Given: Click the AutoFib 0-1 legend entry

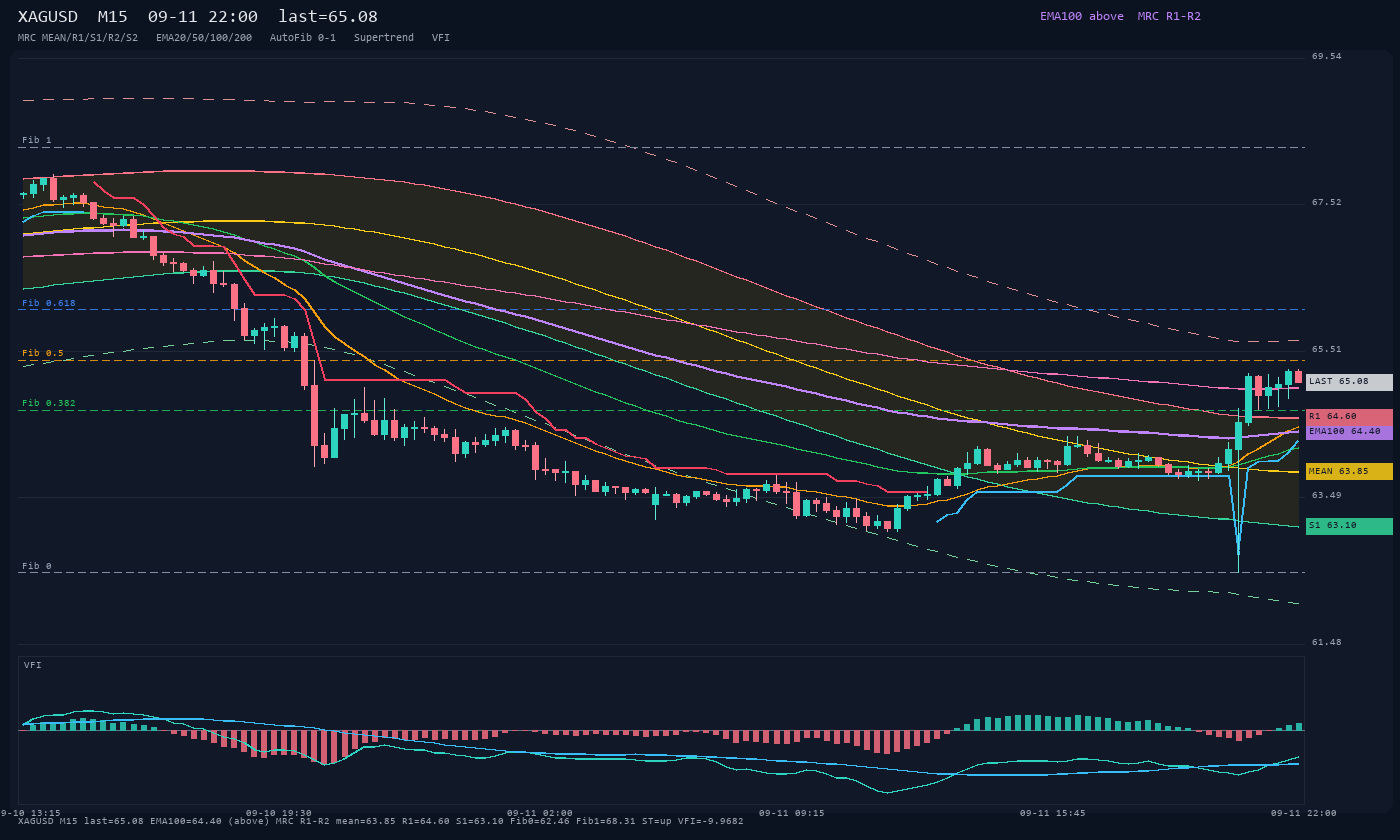Looking at the screenshot, I should [x=303, y=38].
